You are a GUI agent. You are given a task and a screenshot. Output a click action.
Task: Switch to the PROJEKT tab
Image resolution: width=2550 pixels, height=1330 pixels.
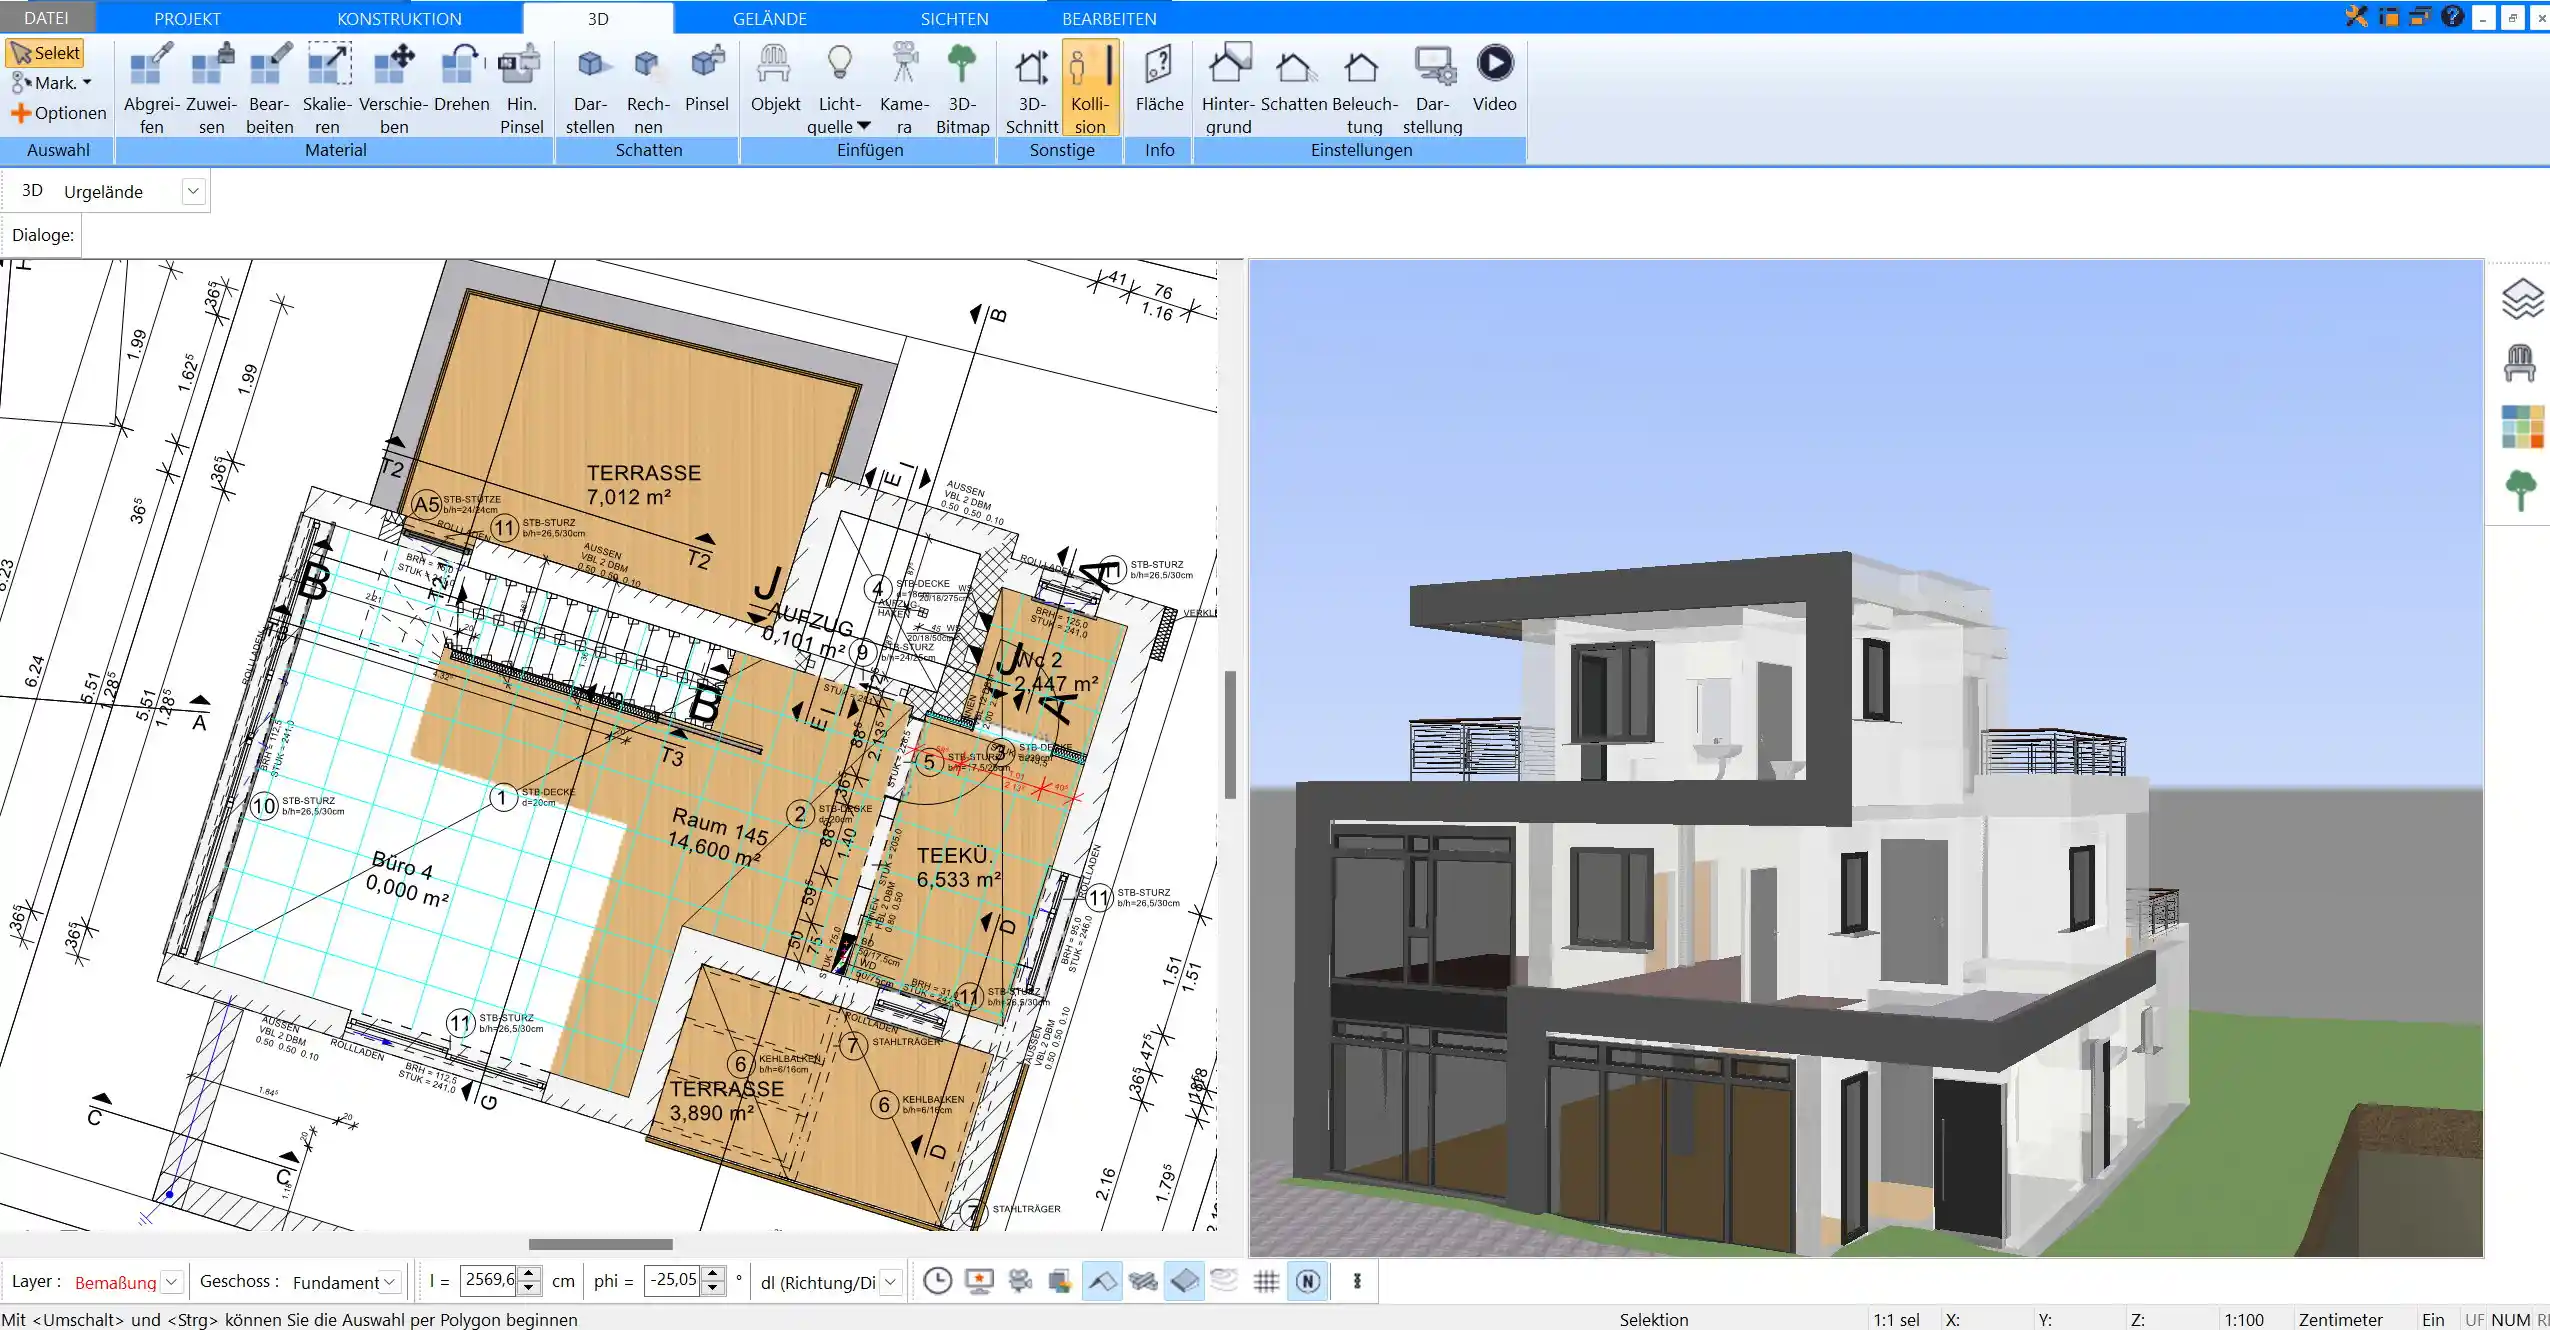pyautogui.click(x=187, y=18)
